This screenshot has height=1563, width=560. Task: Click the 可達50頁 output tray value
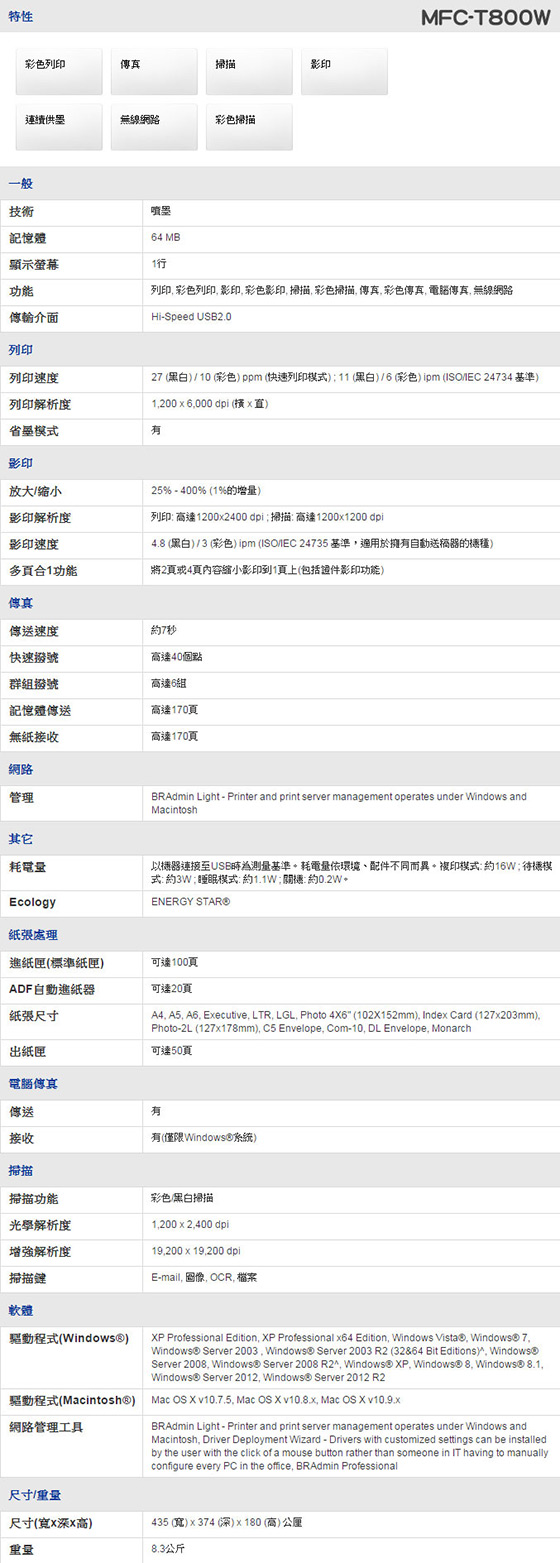(x=172, y=1050)
